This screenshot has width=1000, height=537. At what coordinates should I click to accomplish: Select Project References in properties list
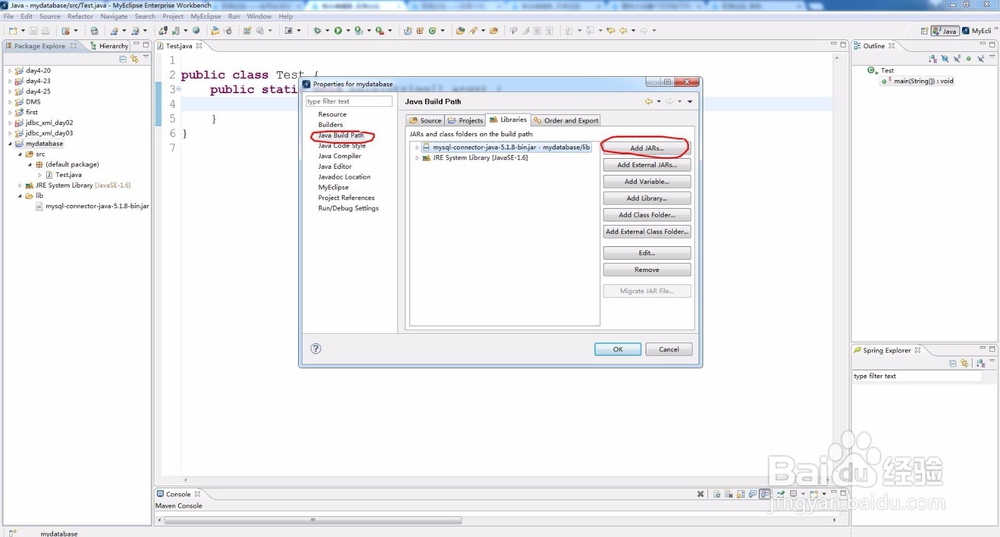click(346, 198)
